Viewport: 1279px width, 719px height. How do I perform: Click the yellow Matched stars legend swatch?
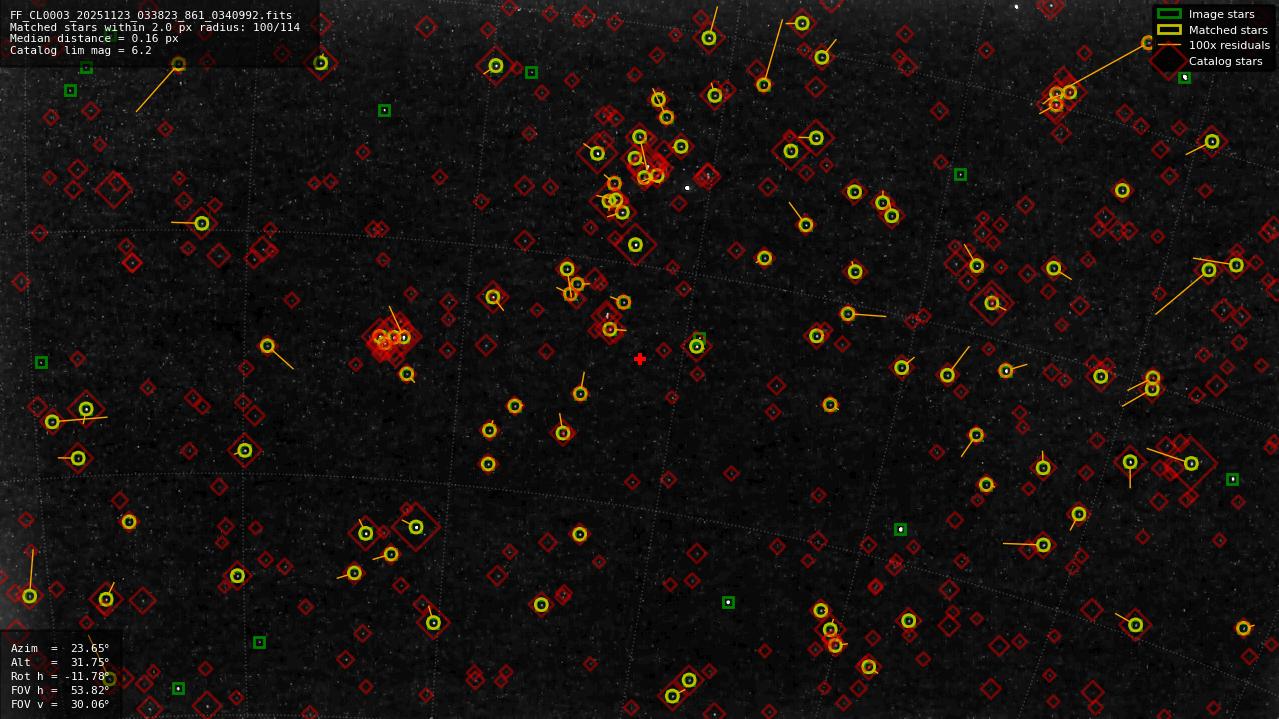(1169, 30)
